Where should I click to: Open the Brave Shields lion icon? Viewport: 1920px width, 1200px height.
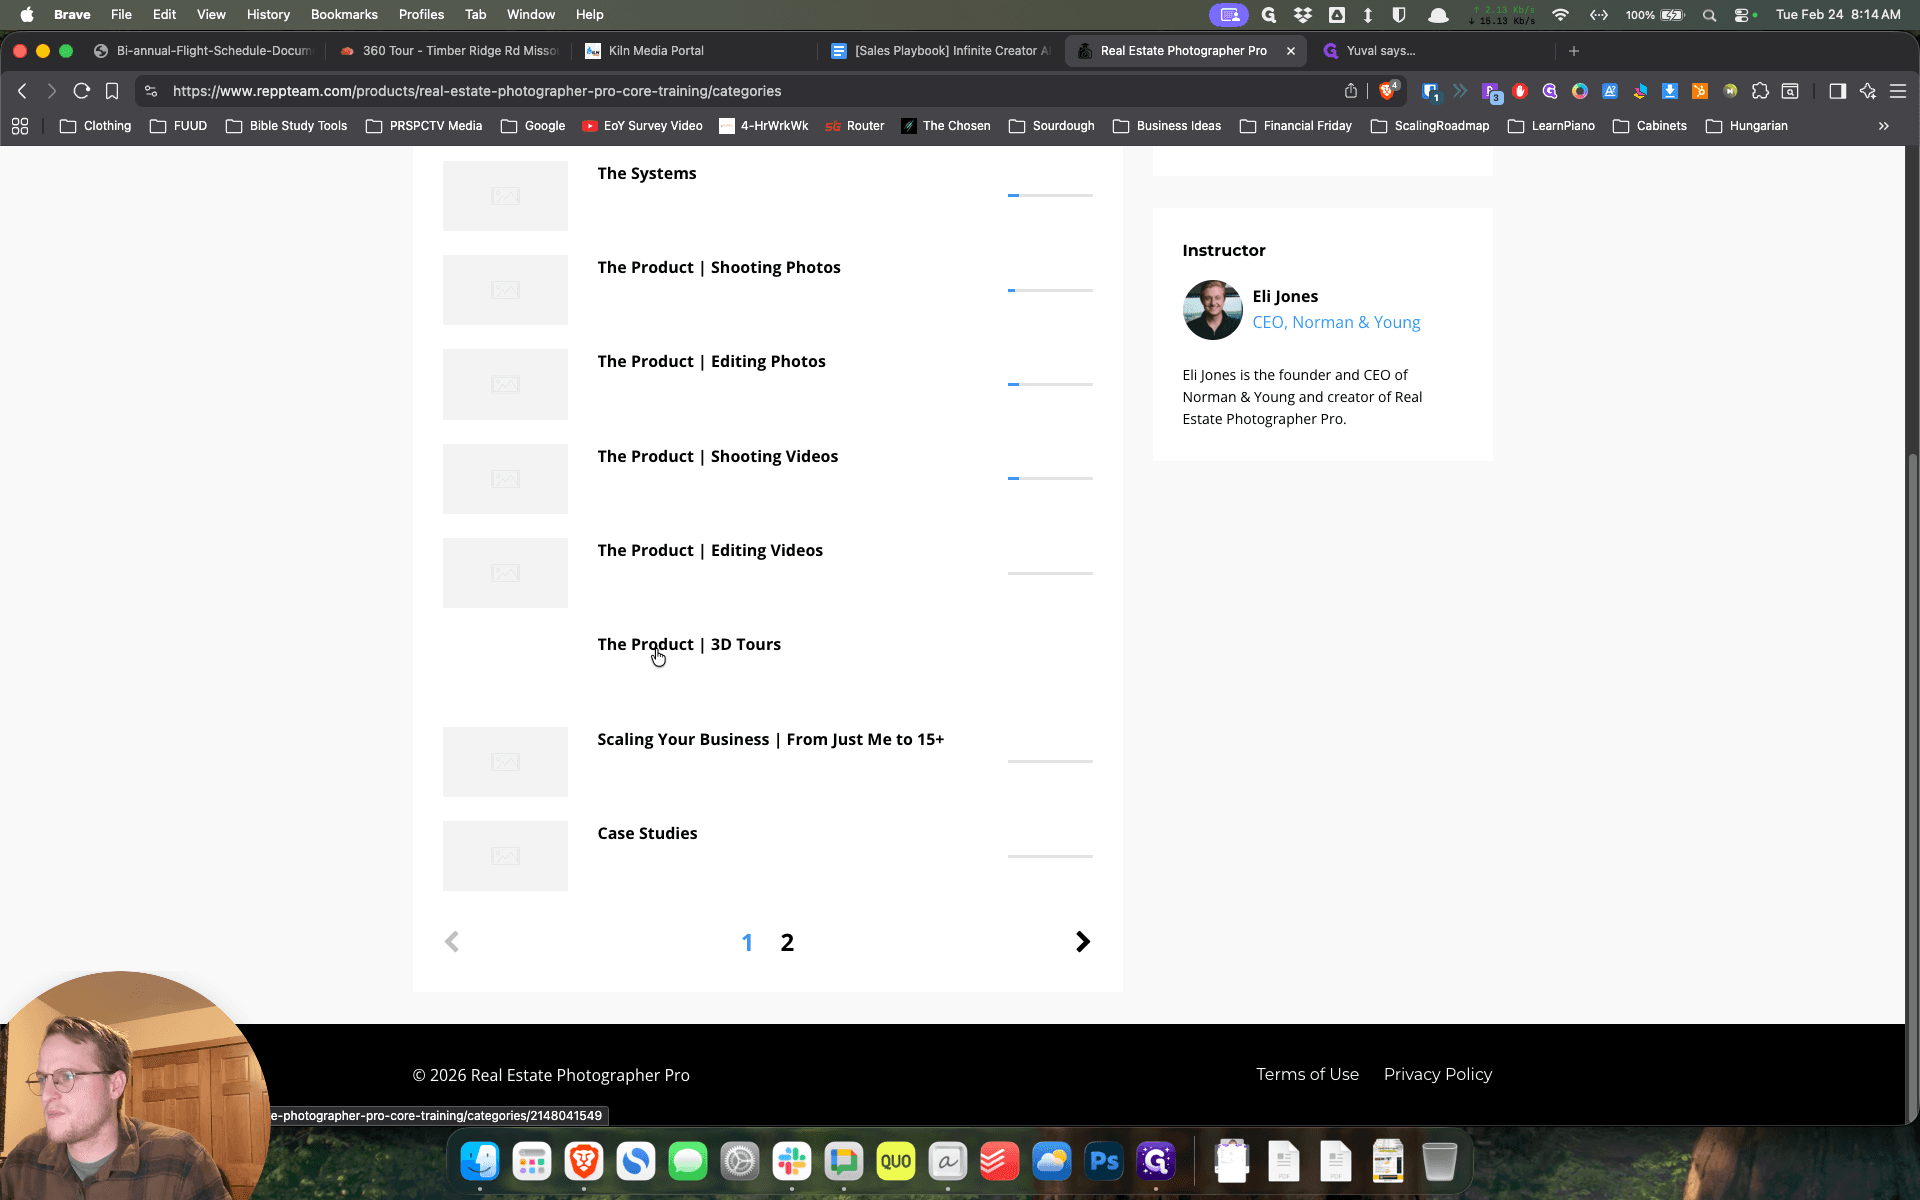[1388, 91]
